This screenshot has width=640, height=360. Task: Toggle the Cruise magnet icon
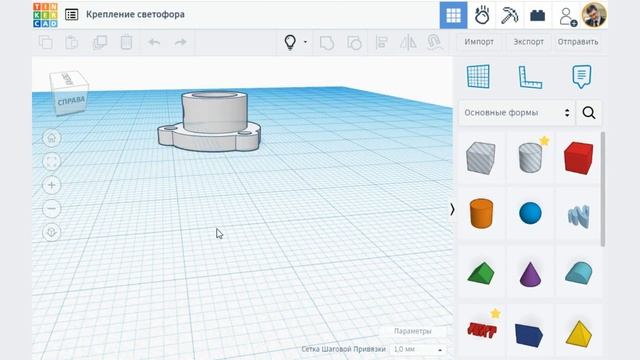click(435, 42)
